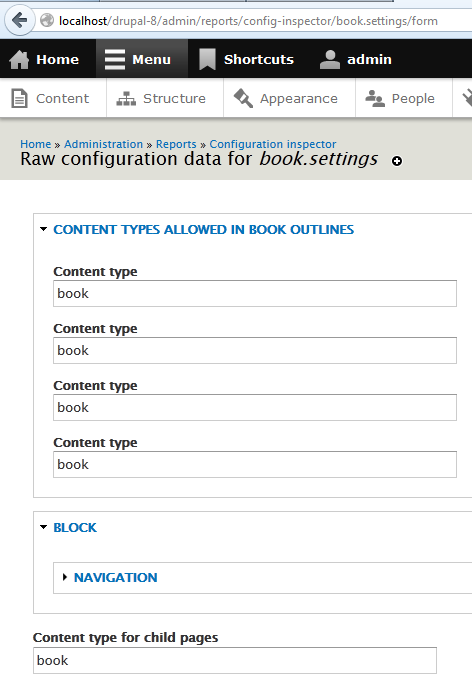Click the Home house icon in toolbar

click(19, 60)
